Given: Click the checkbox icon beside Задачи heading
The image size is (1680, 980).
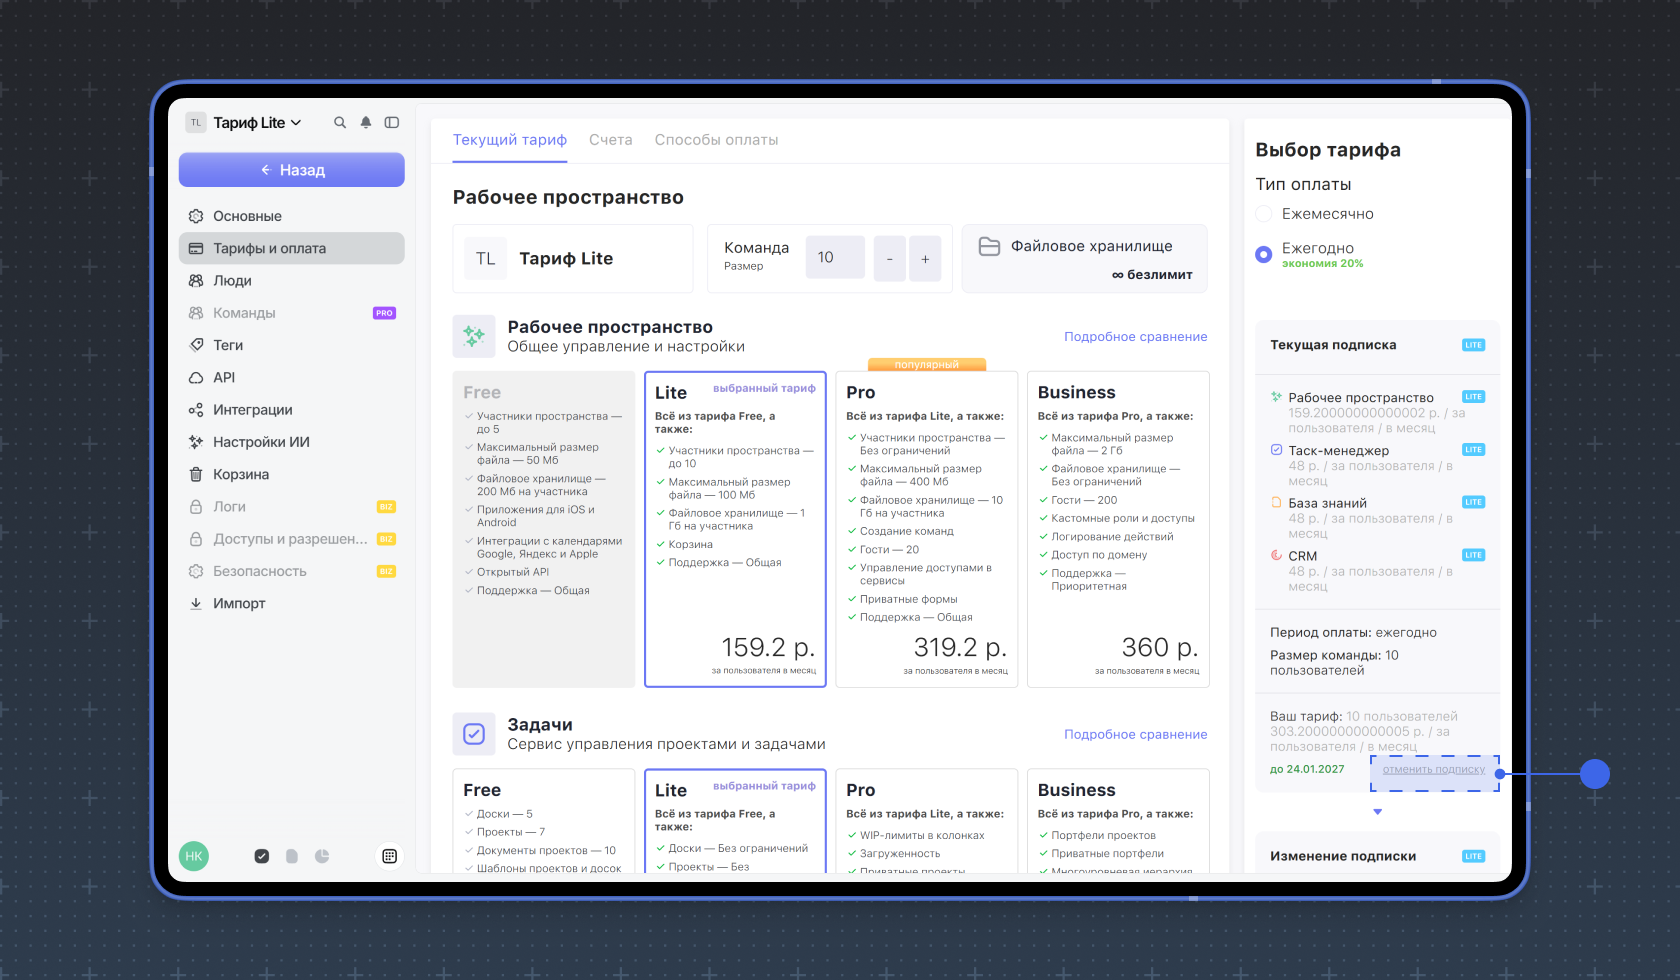Looking at the screenshot, I should (x=474, y=734).
